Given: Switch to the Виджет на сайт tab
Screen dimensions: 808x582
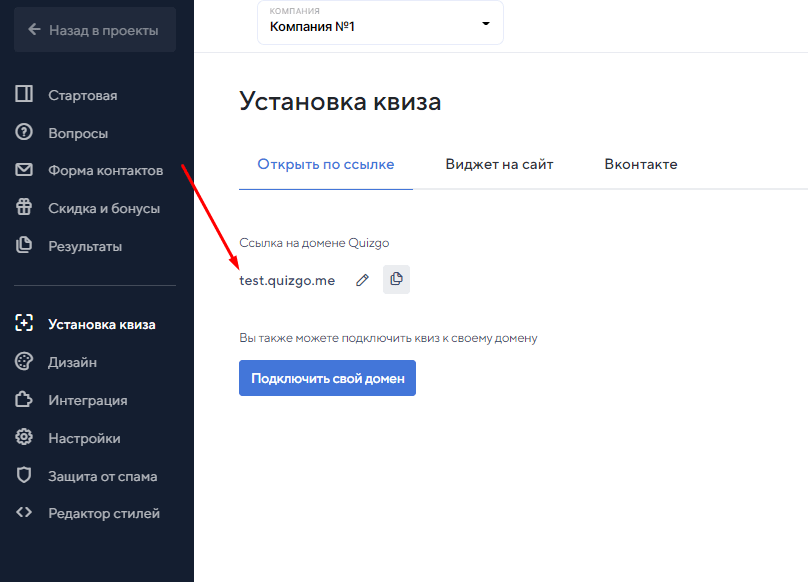Looking at the screenshot, I should point(499,164).
